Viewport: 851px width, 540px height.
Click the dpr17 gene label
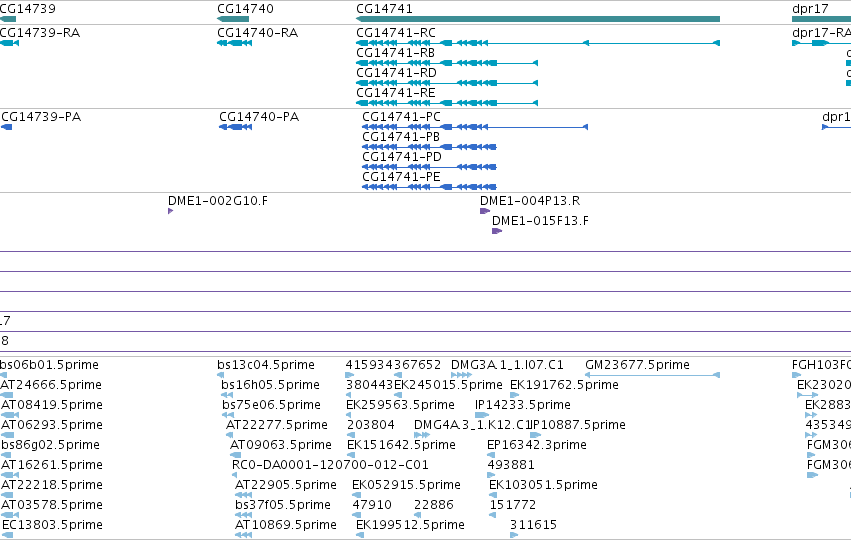[x=810, y=9]
